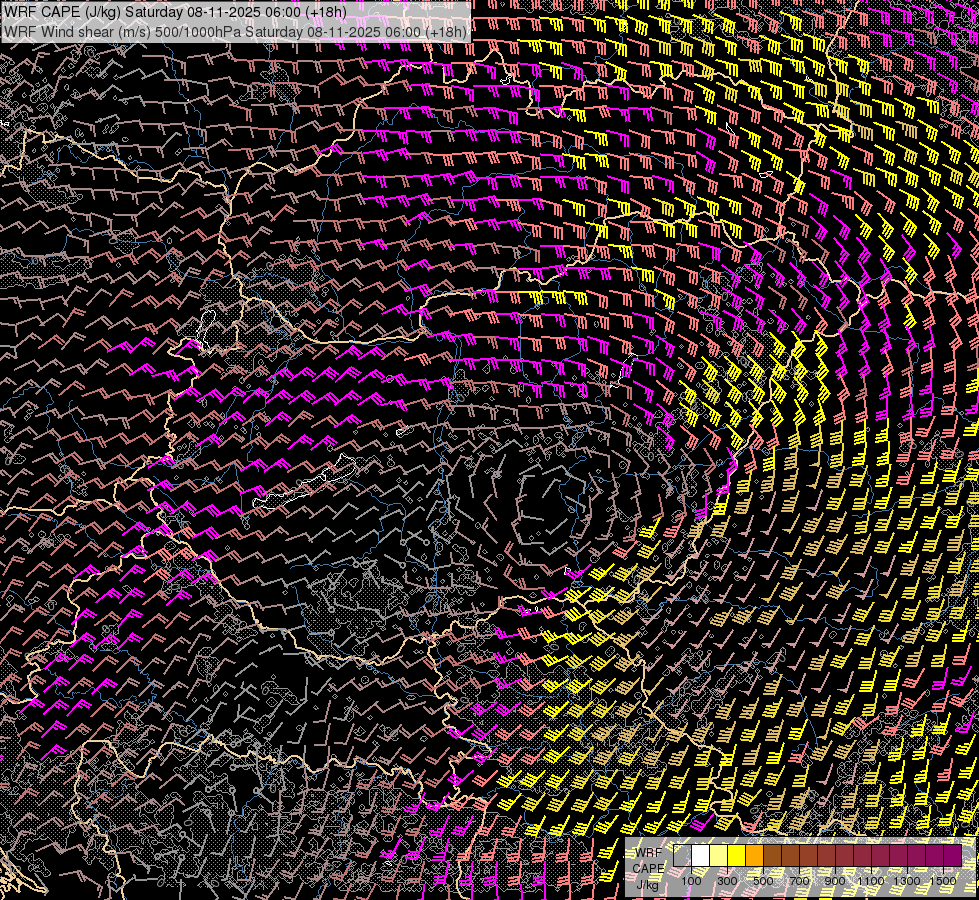Select "500/1000hPa" in the wind shear title
Screen dimensions: 979x900
pos(198,32)
